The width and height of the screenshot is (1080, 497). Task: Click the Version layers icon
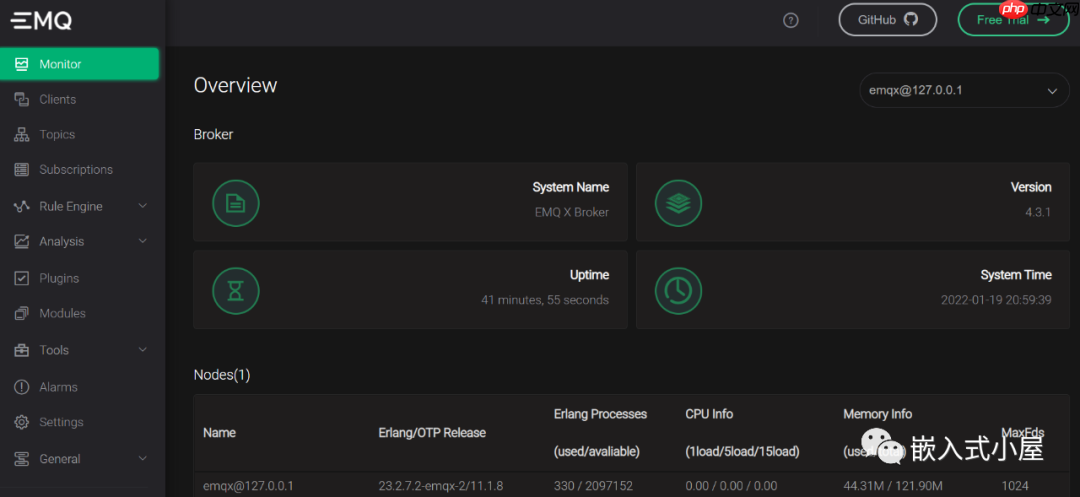[678, 202]
